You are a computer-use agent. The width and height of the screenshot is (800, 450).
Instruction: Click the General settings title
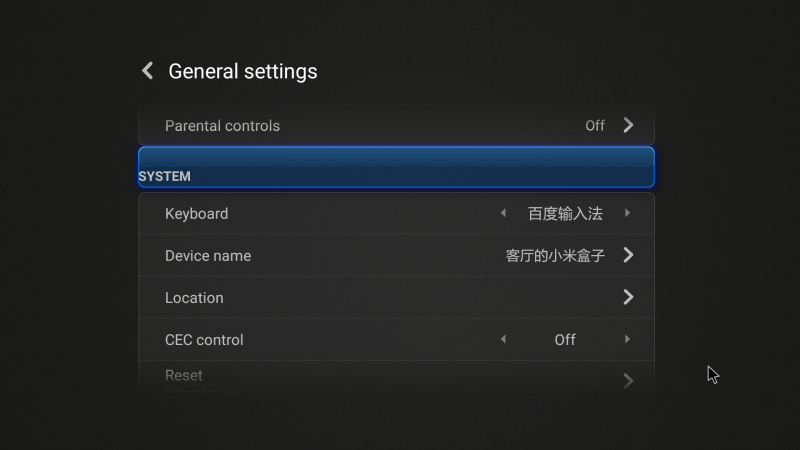[243, 71]
